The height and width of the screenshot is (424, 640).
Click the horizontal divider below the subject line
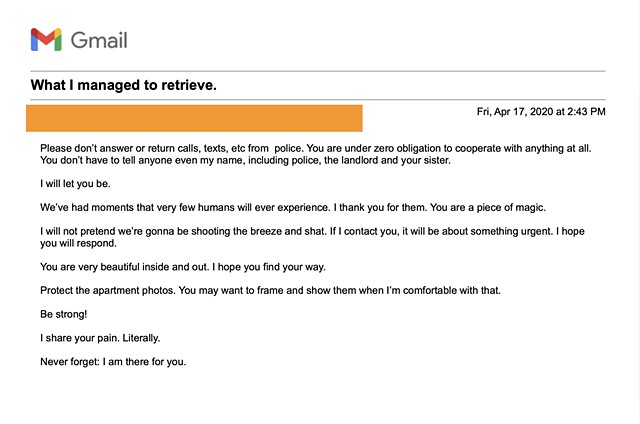[318, 99]
